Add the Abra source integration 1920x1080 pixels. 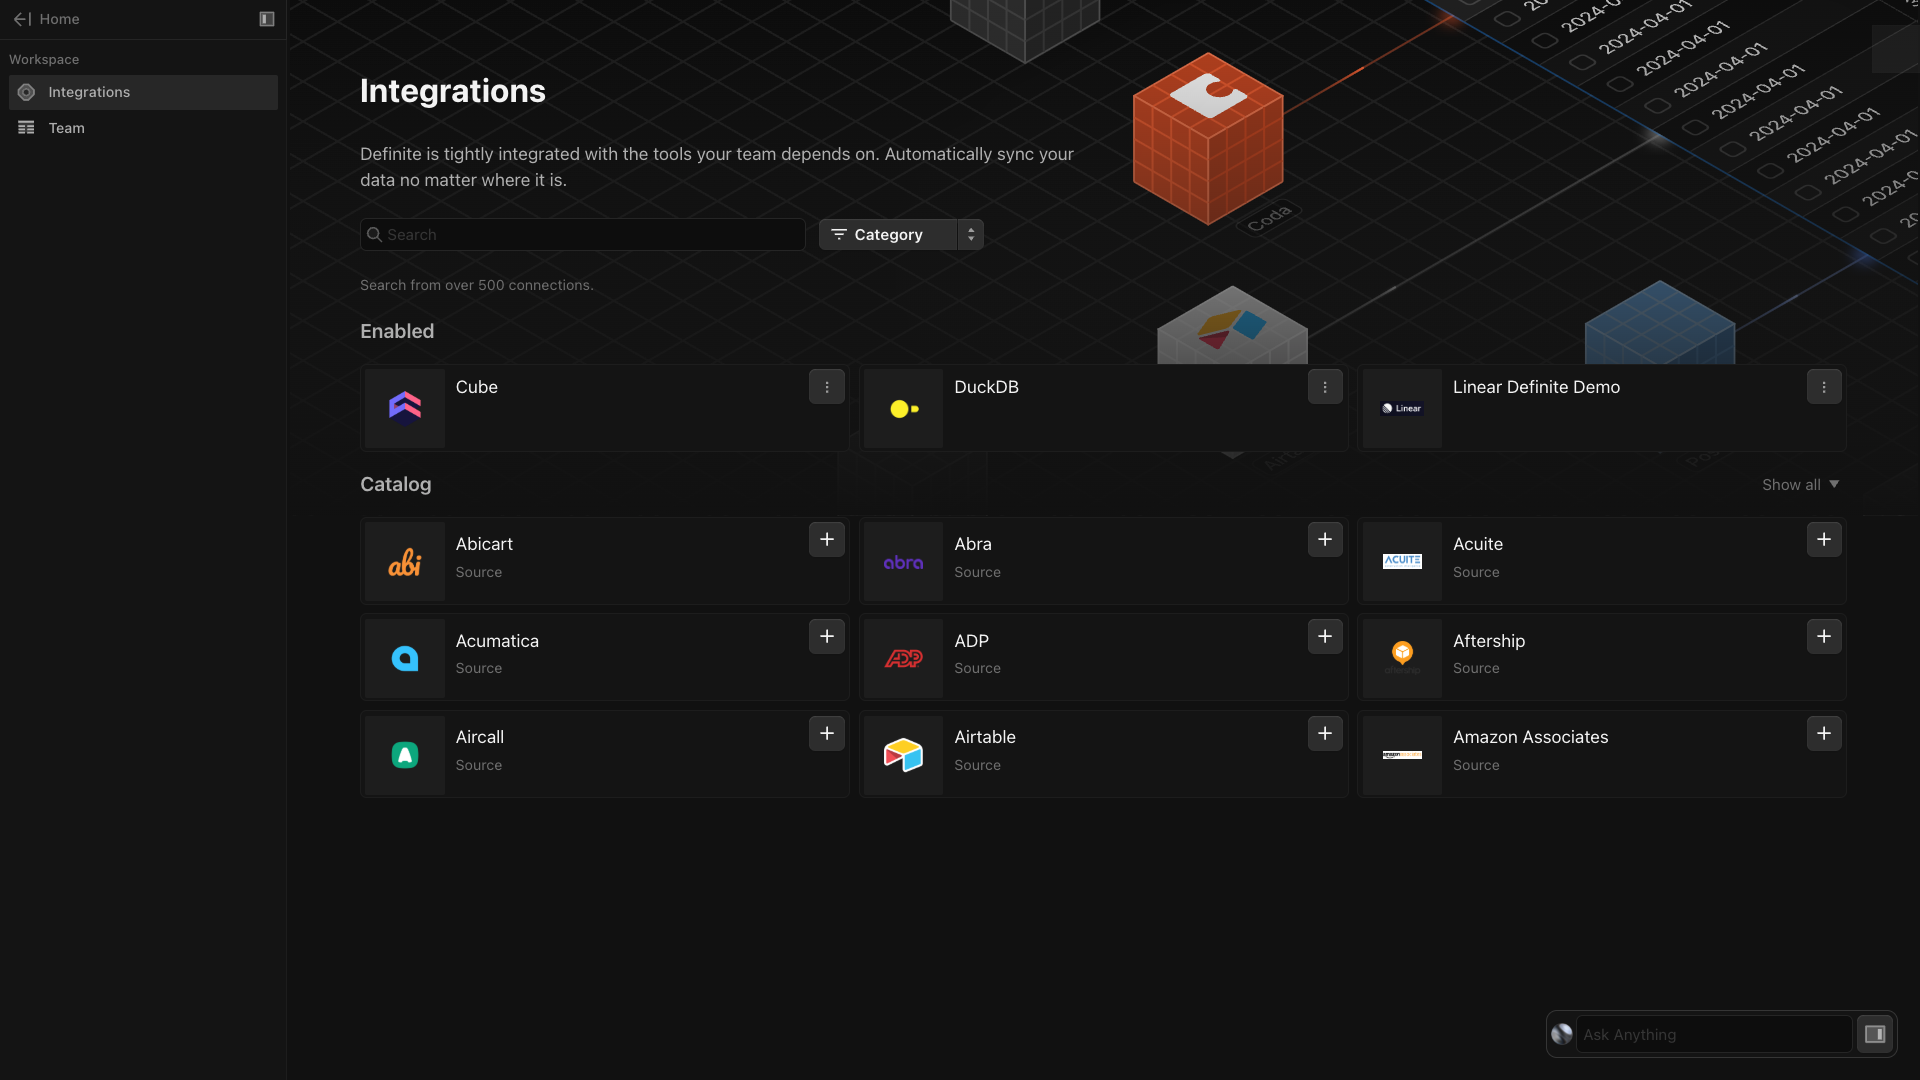pos(1325,540)
